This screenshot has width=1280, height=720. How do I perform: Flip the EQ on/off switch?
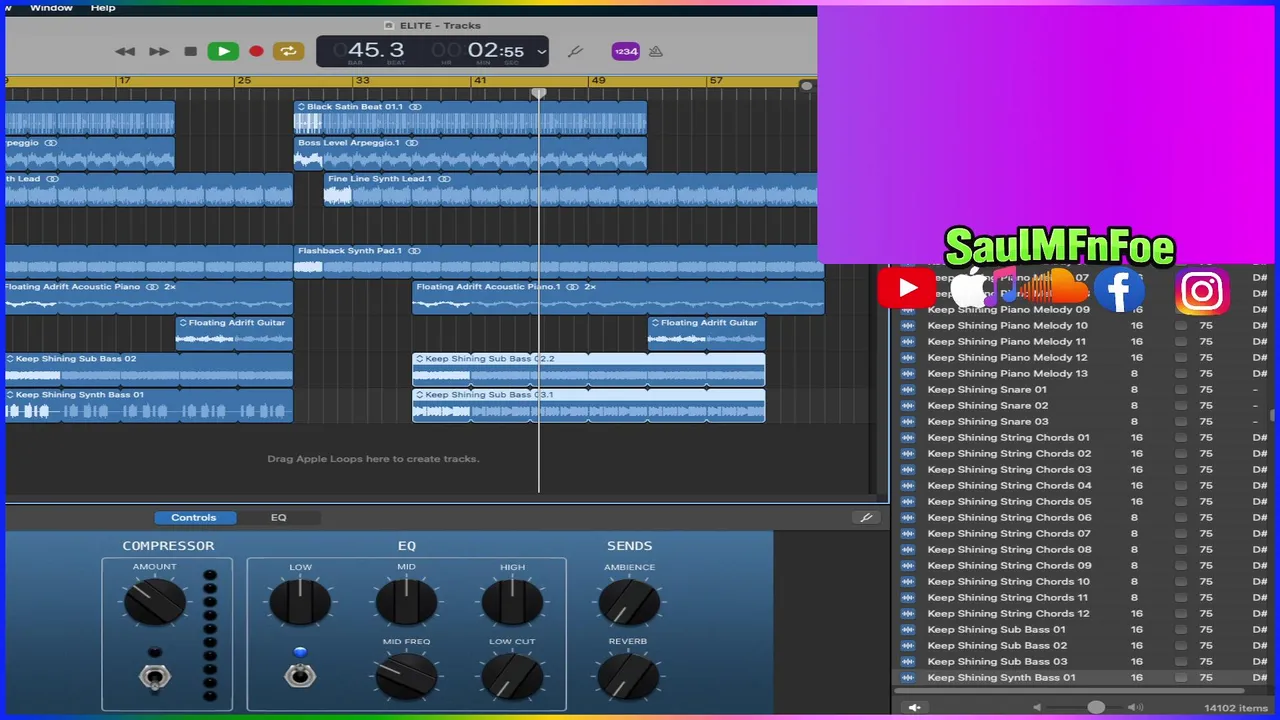point(300,676)
